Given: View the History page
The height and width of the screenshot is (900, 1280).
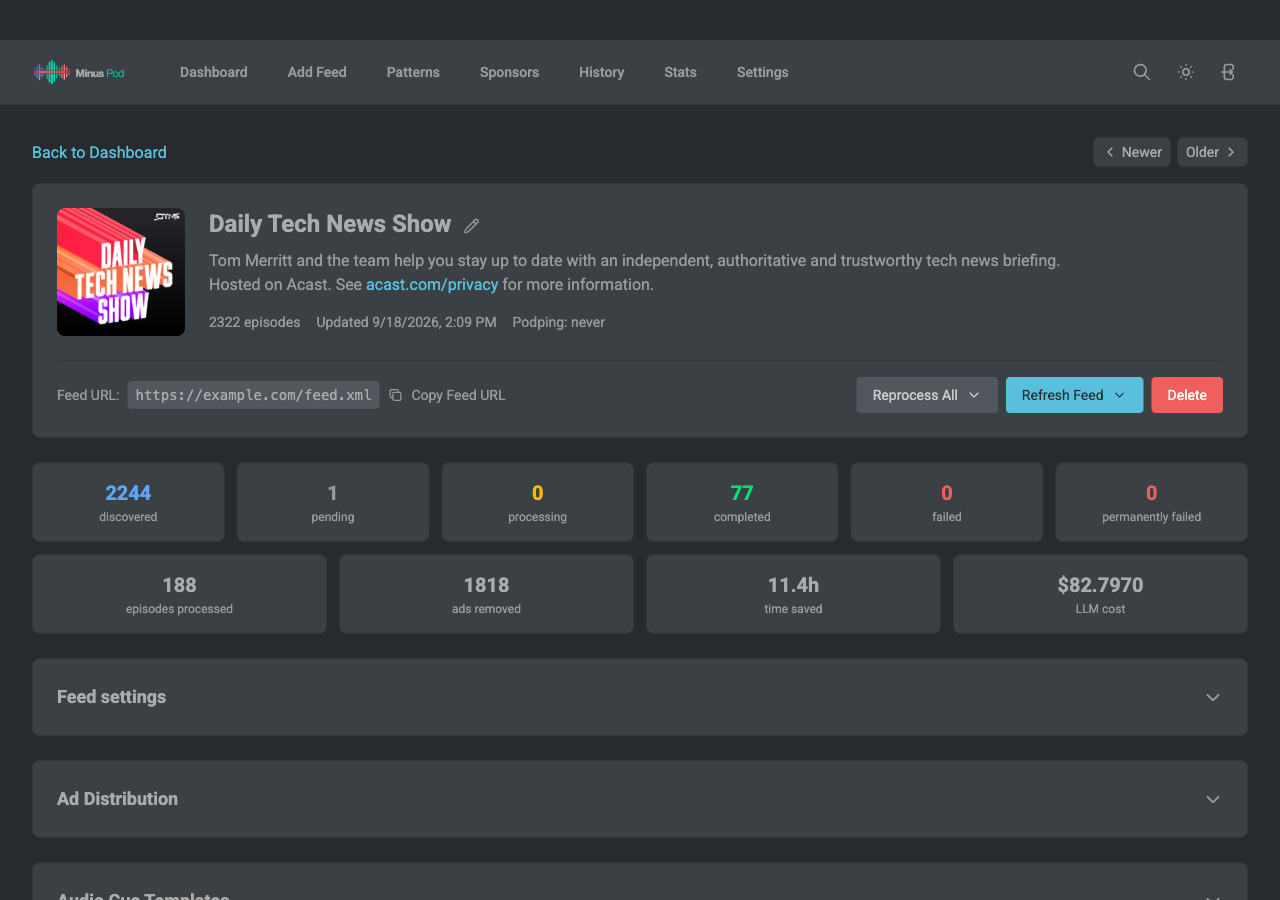Looking at the screenshot, I should [601, 72].
